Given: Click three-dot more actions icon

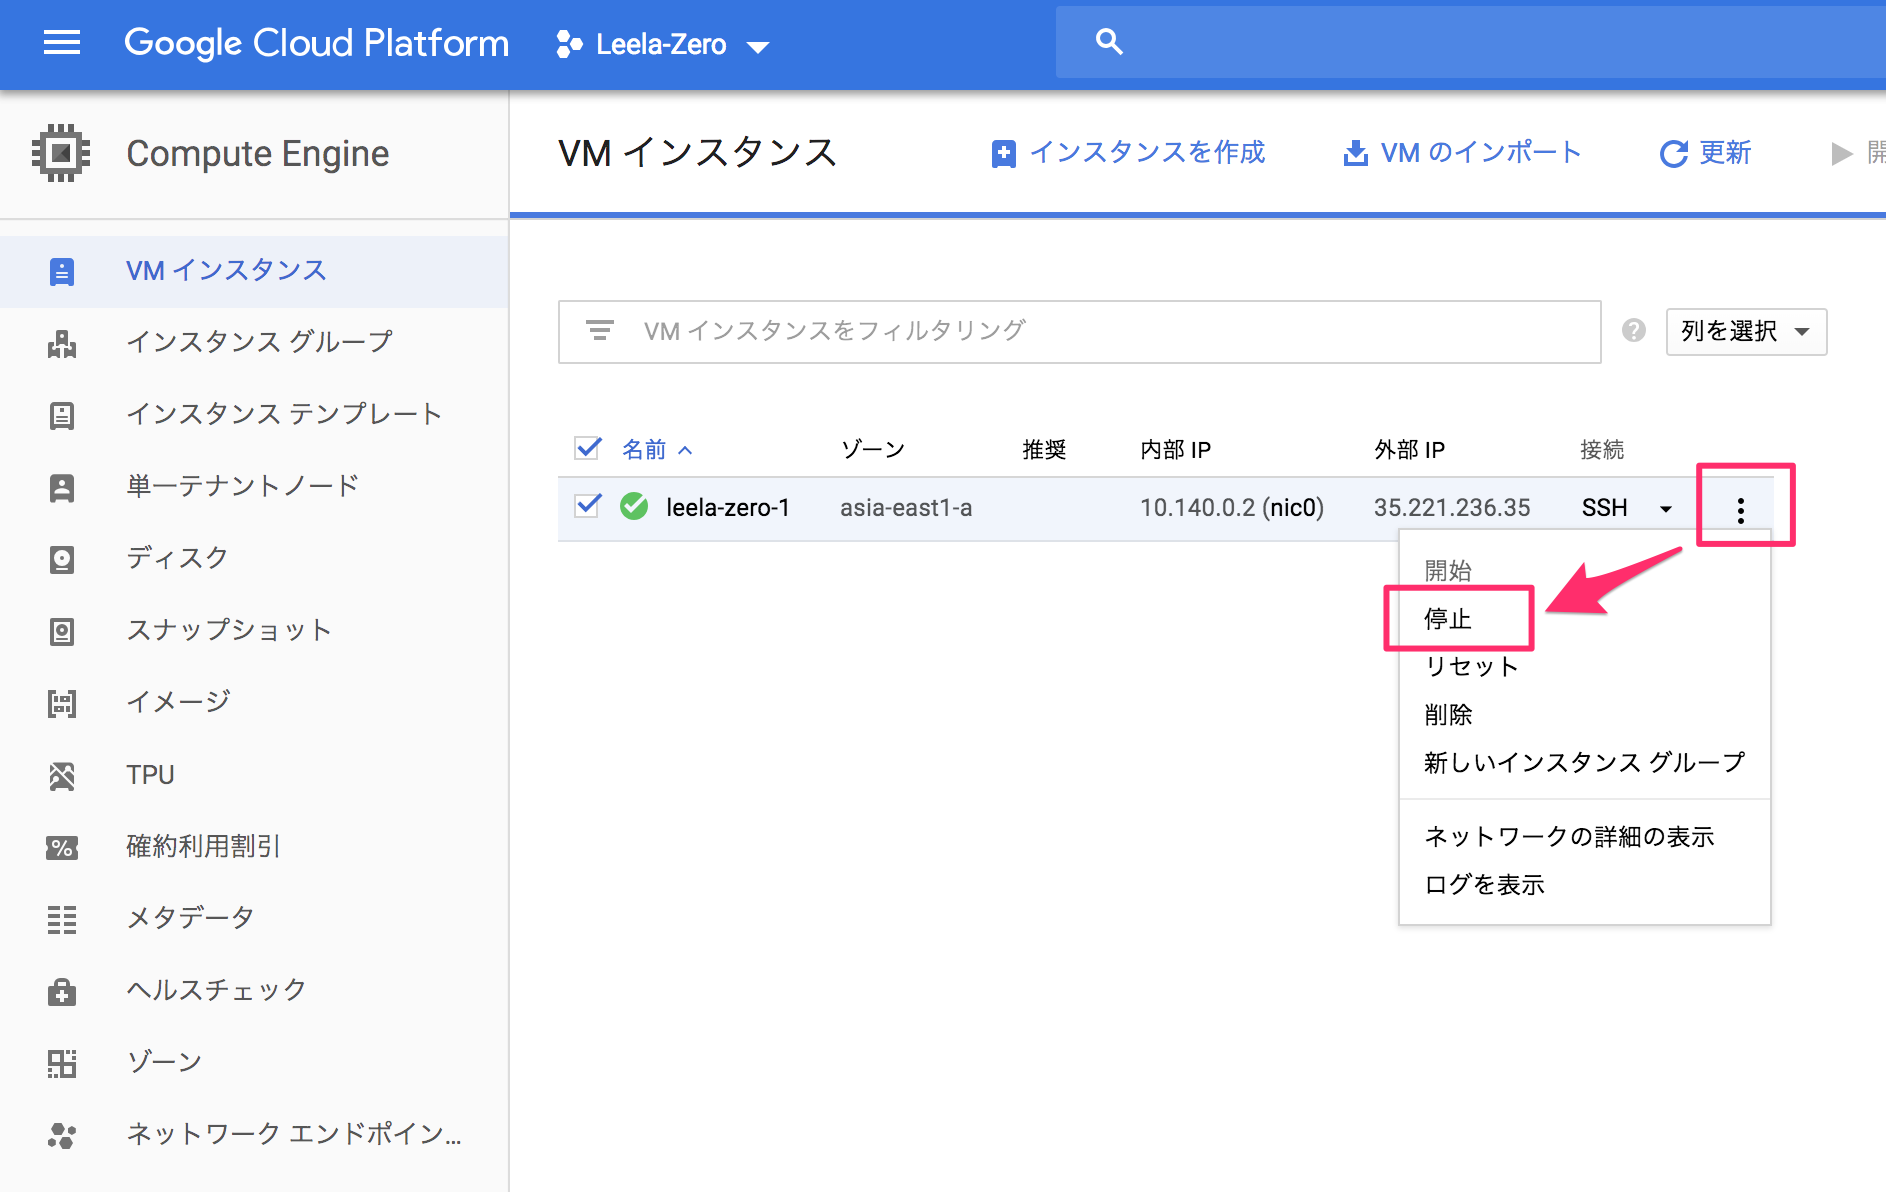Looking at the screenshot, I should pyautogui.click(x=1741, y=510).
